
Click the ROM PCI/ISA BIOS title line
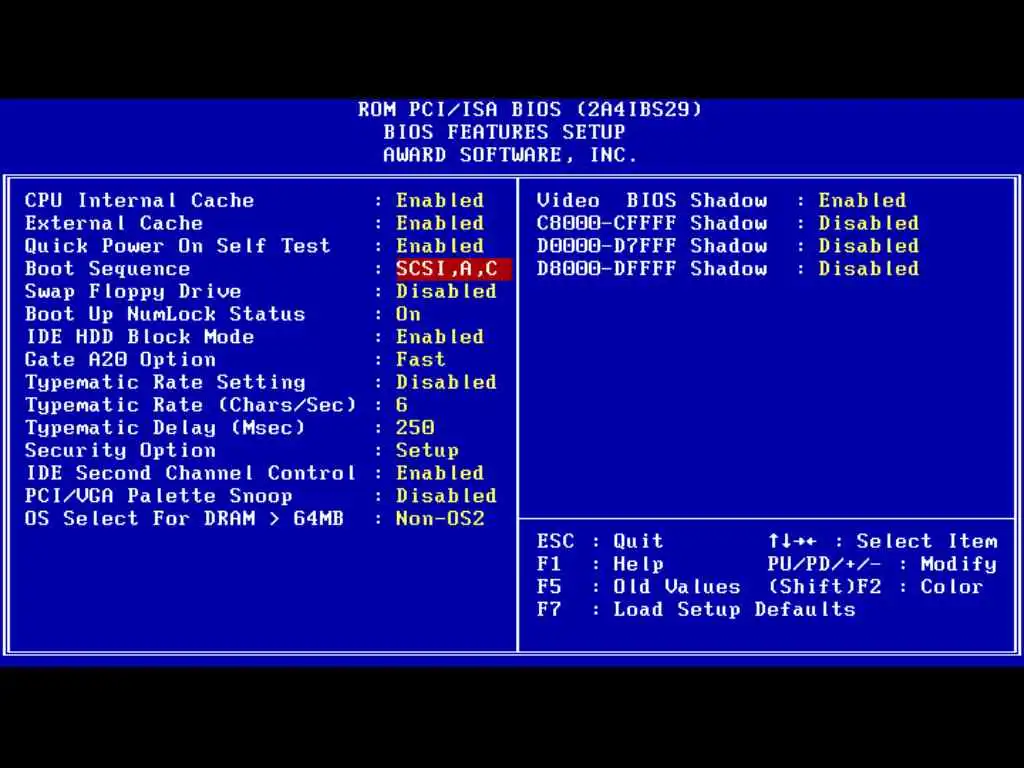[x=530, y=109]
